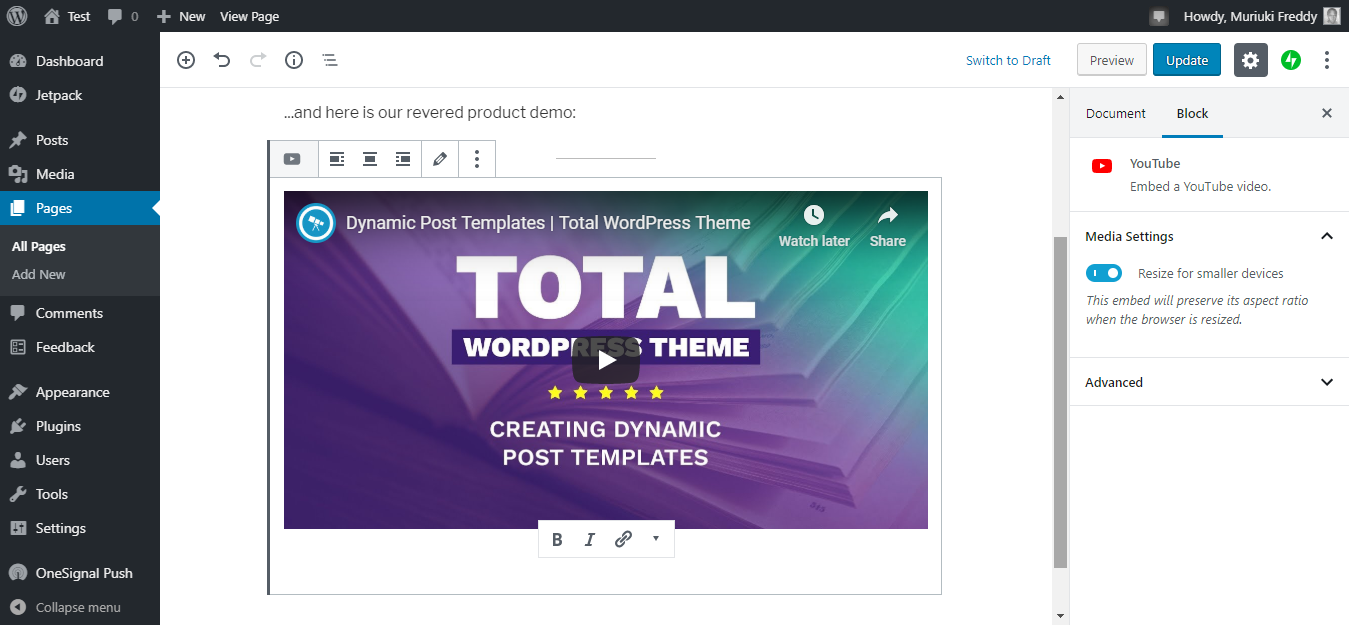
Task: Click the Redo arrow icon
Action: [x=258, y=60]
